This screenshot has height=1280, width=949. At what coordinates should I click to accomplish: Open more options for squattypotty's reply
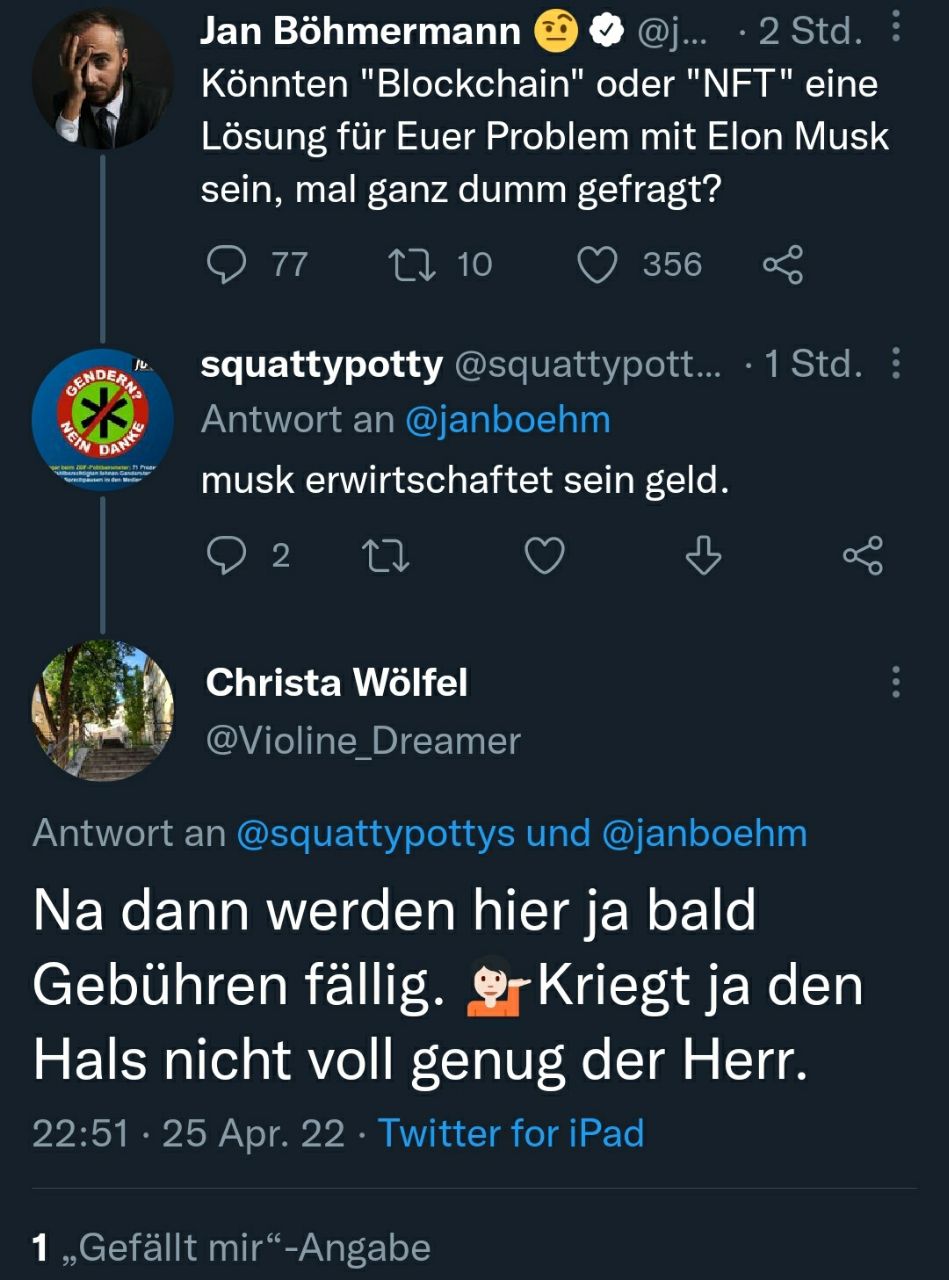pos(895,363)
